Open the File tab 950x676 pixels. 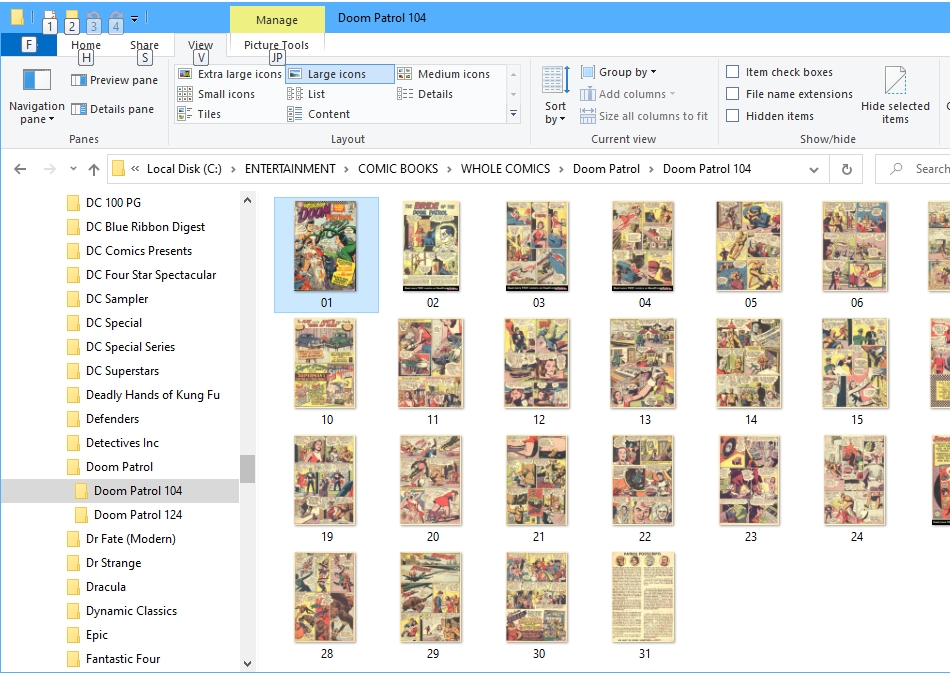click(x=28, y=44)
